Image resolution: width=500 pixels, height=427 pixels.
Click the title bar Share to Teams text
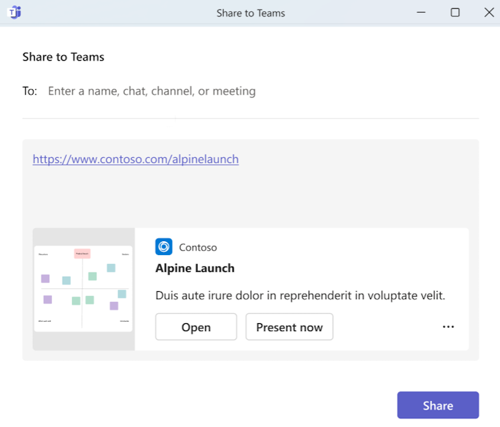[x=251, y=13]
